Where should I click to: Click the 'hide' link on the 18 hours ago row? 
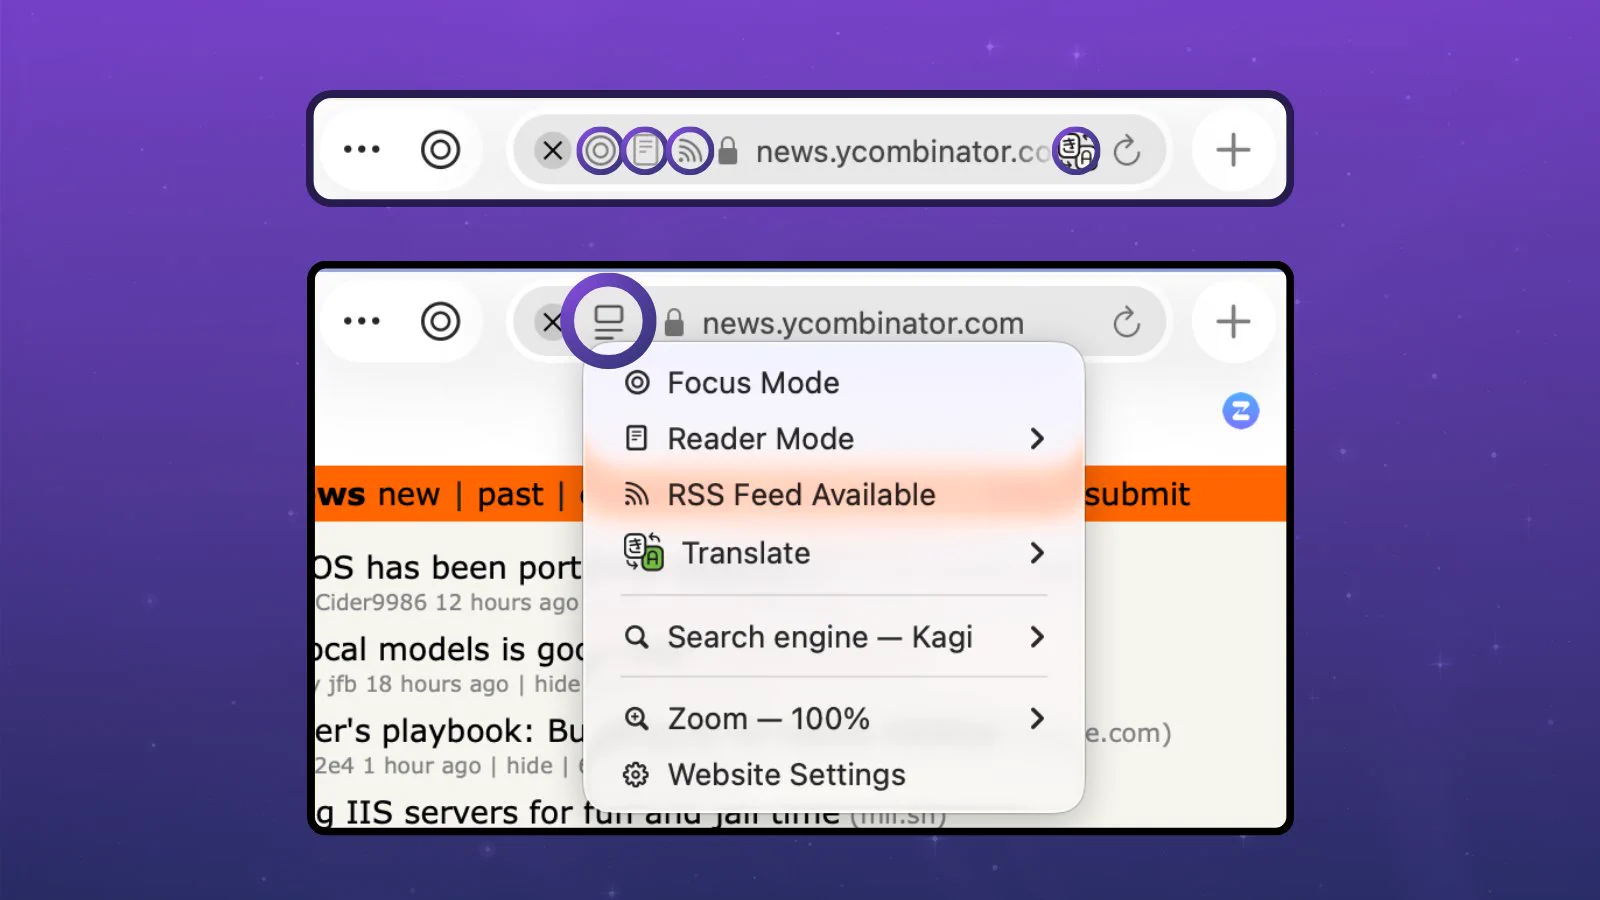tap(556, 684)
